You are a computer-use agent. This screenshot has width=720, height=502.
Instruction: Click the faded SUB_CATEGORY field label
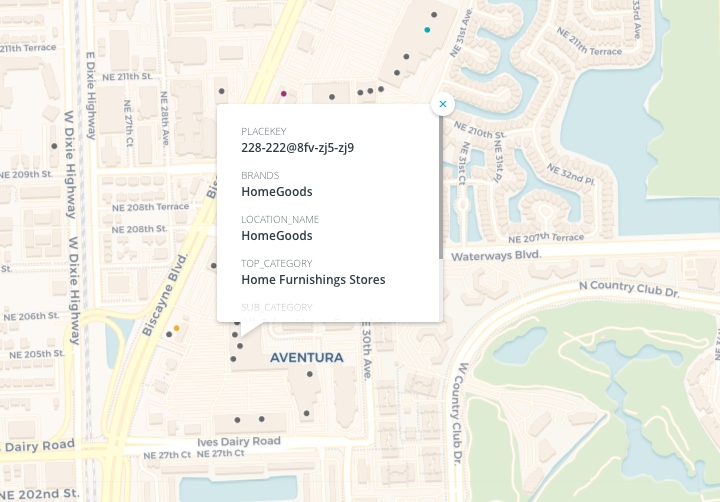277,307
